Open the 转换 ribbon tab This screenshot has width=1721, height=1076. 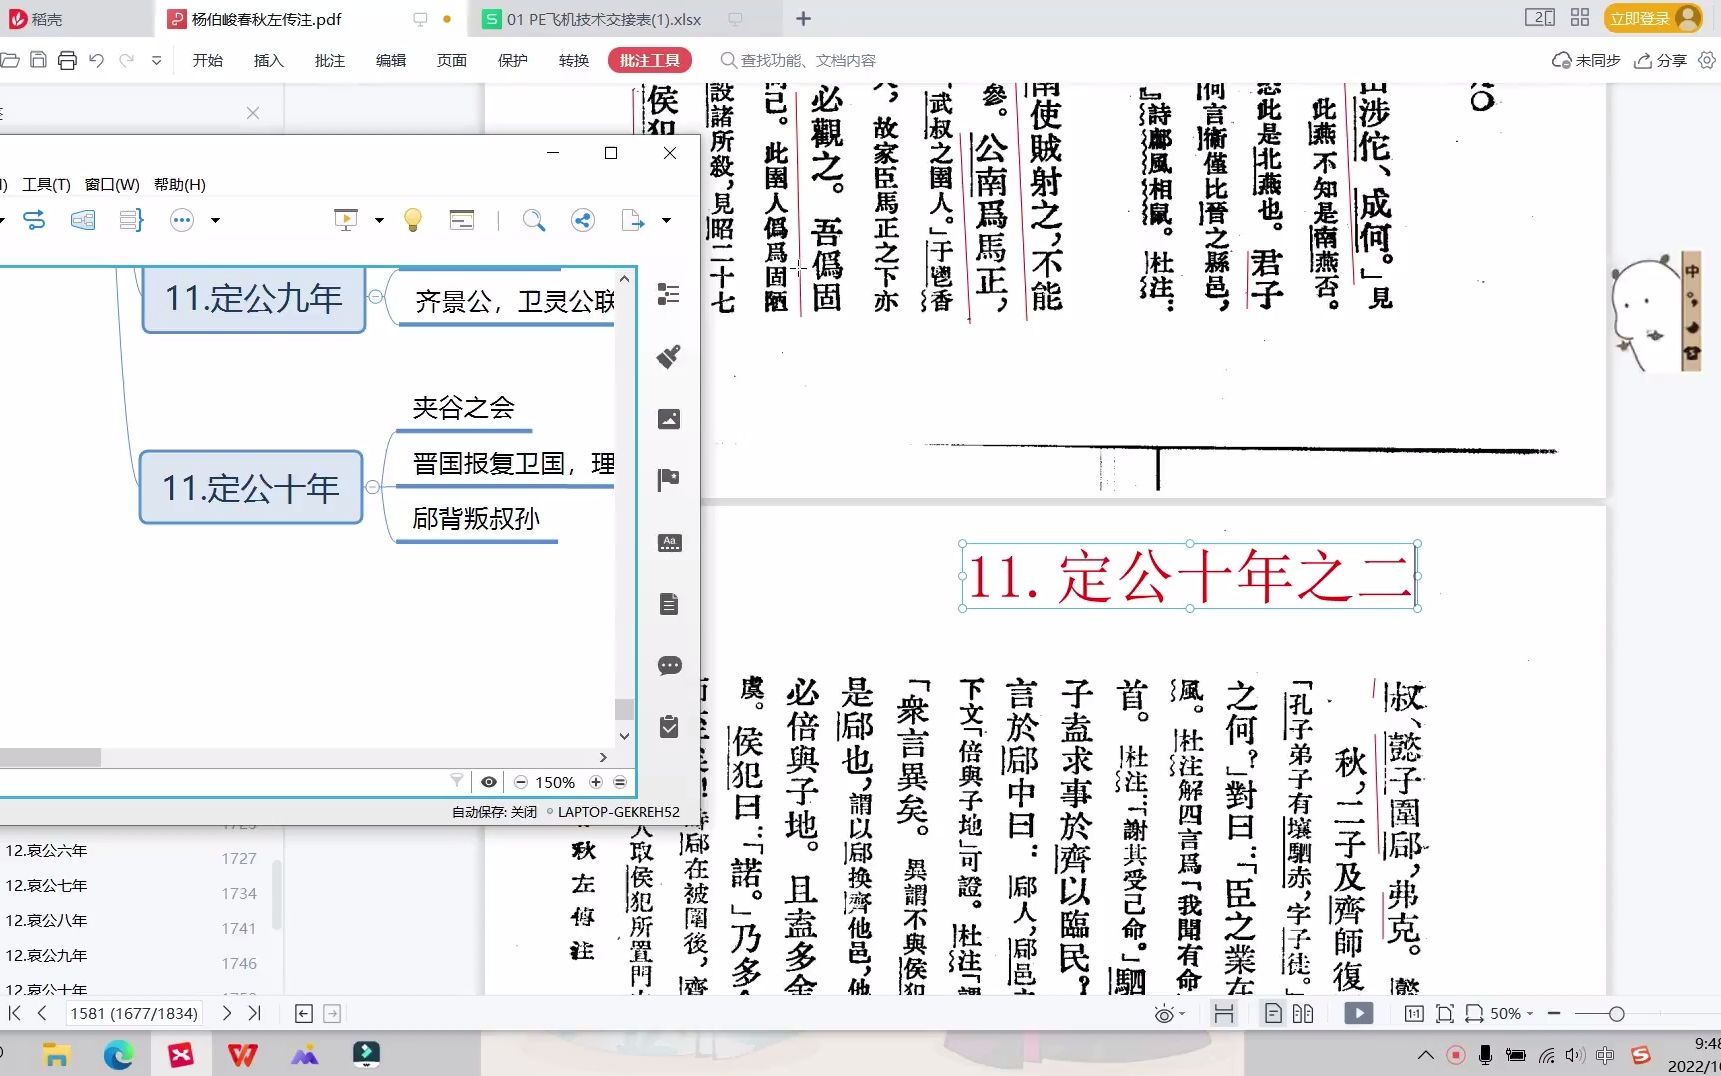[574, 60]
